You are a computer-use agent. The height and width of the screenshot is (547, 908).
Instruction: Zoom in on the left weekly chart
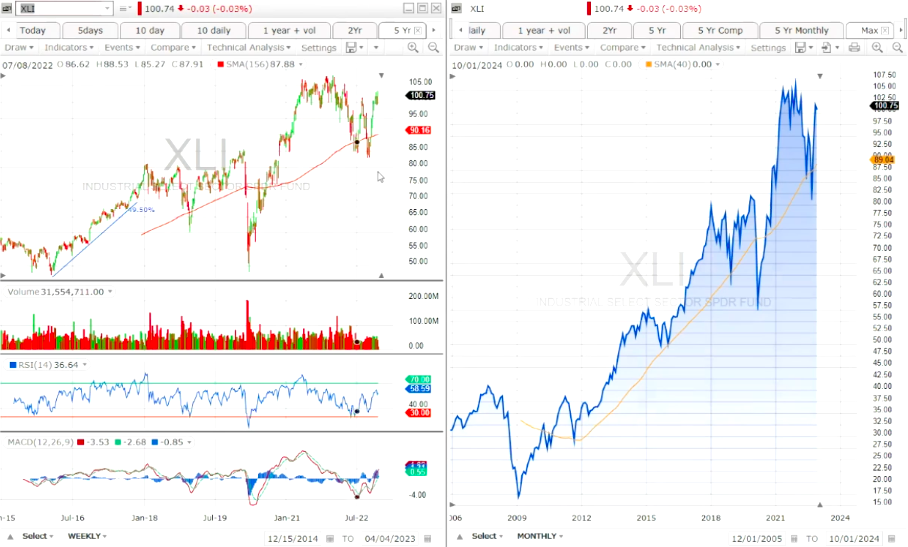pos(413,47)
